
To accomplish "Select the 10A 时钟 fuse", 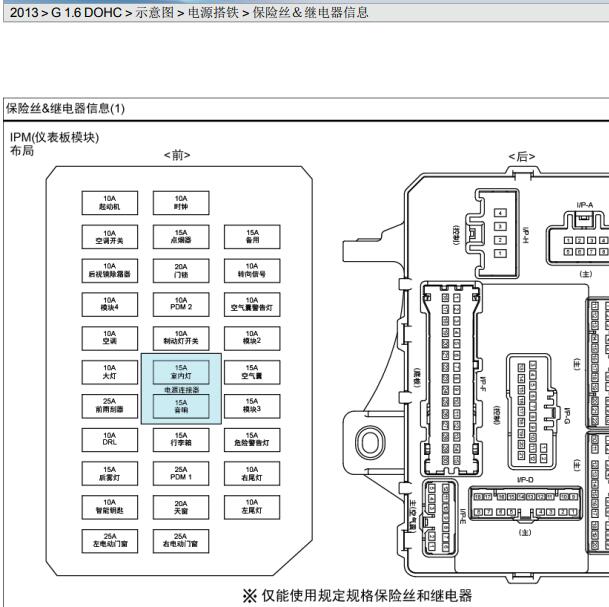I will [181, 203].
